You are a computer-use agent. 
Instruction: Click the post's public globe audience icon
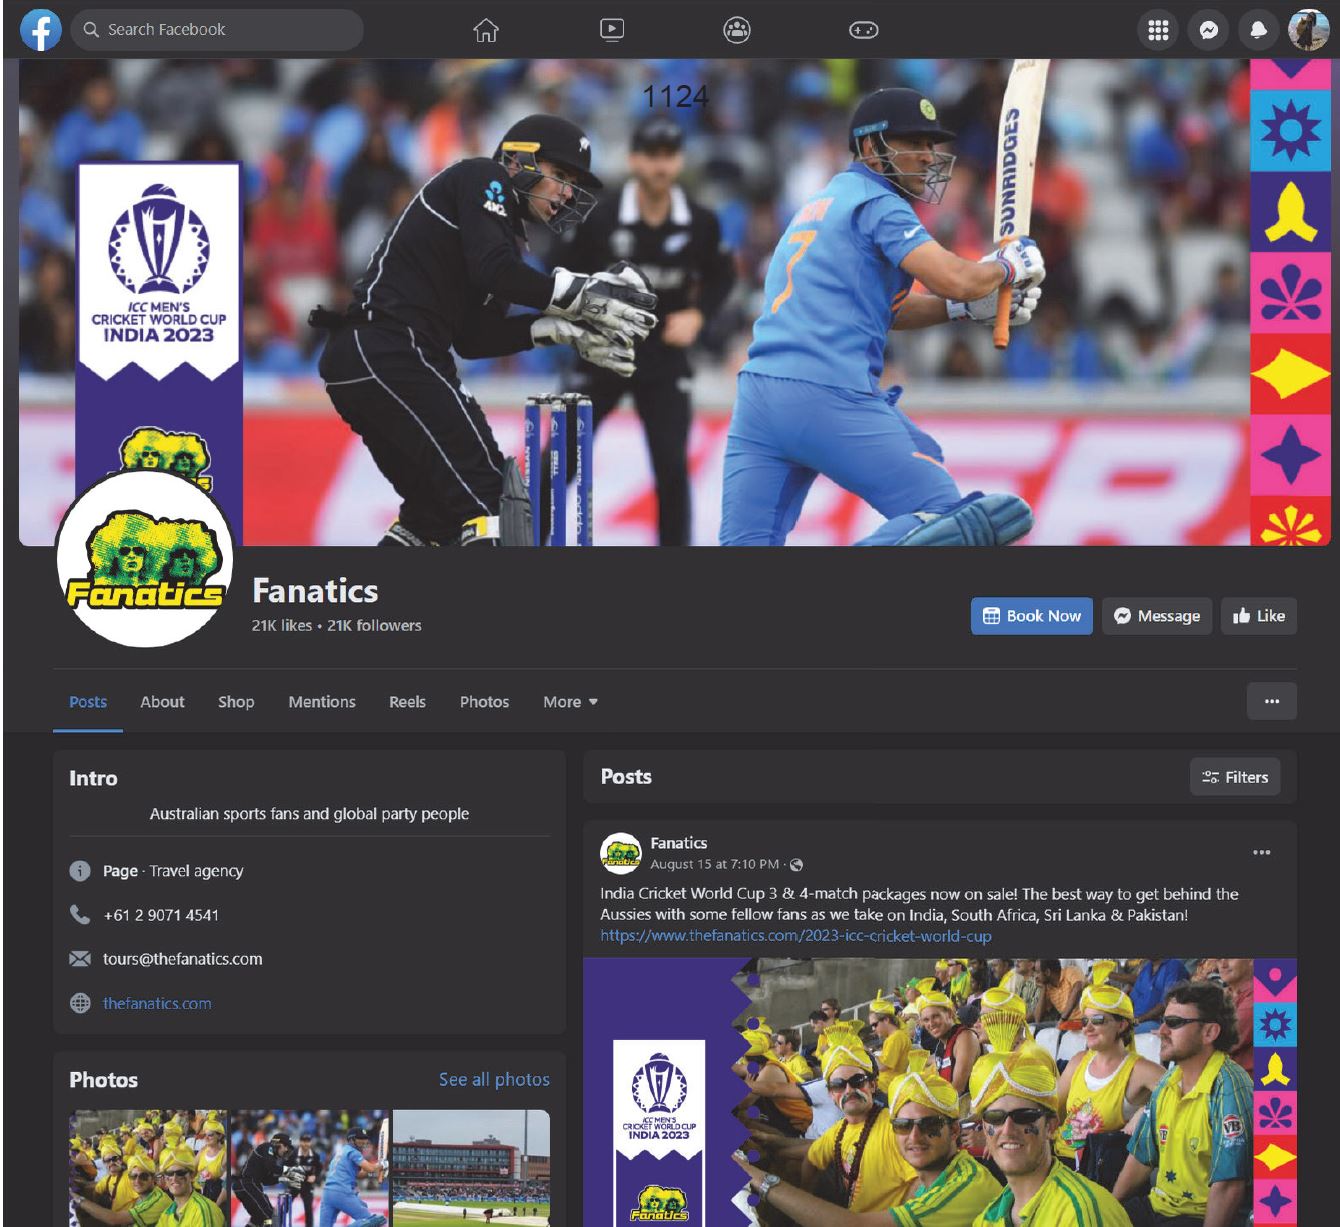796,865
